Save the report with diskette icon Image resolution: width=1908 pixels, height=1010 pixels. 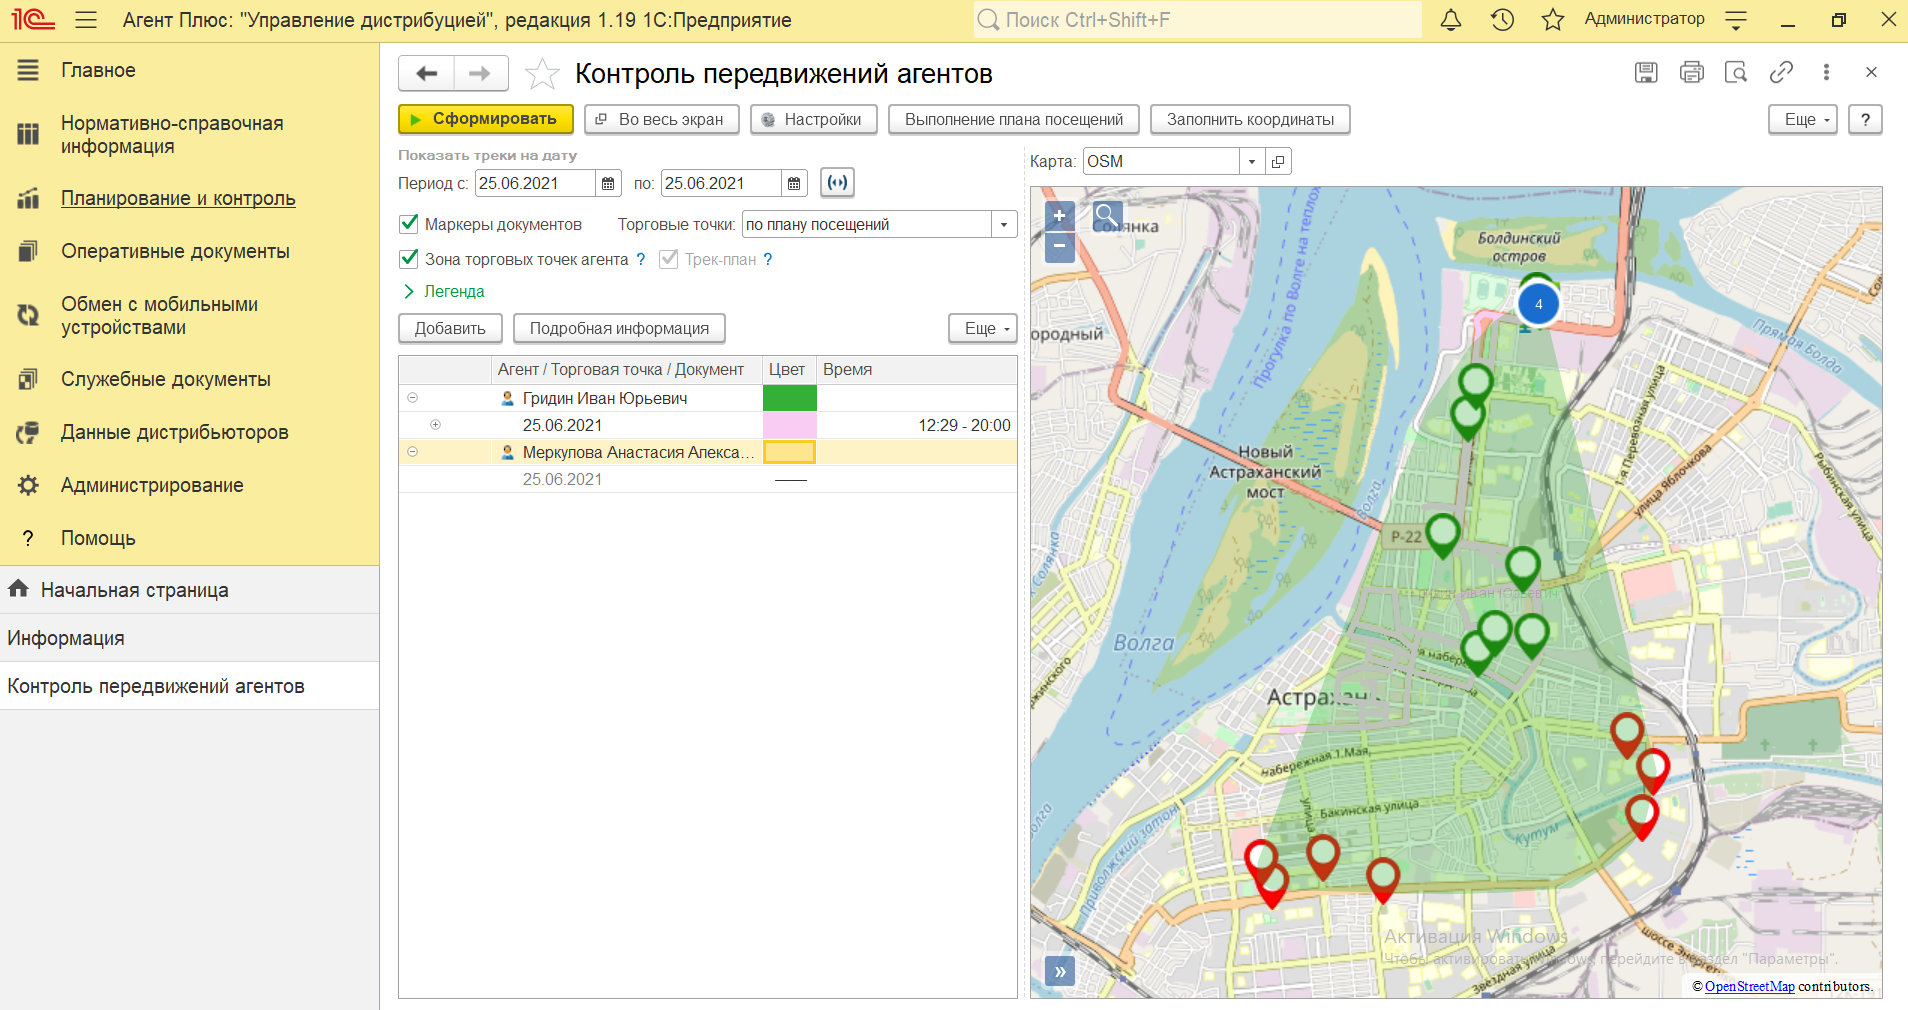tap(1646, 72)
